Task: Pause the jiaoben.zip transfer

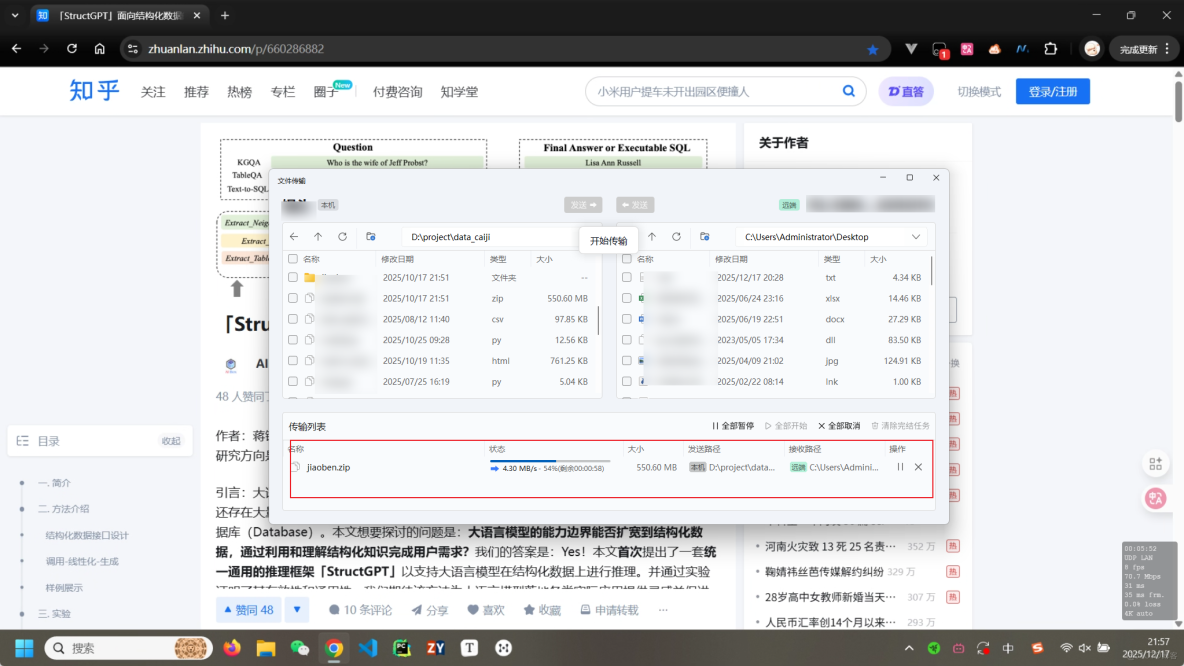Action: [x=899, y=466]
